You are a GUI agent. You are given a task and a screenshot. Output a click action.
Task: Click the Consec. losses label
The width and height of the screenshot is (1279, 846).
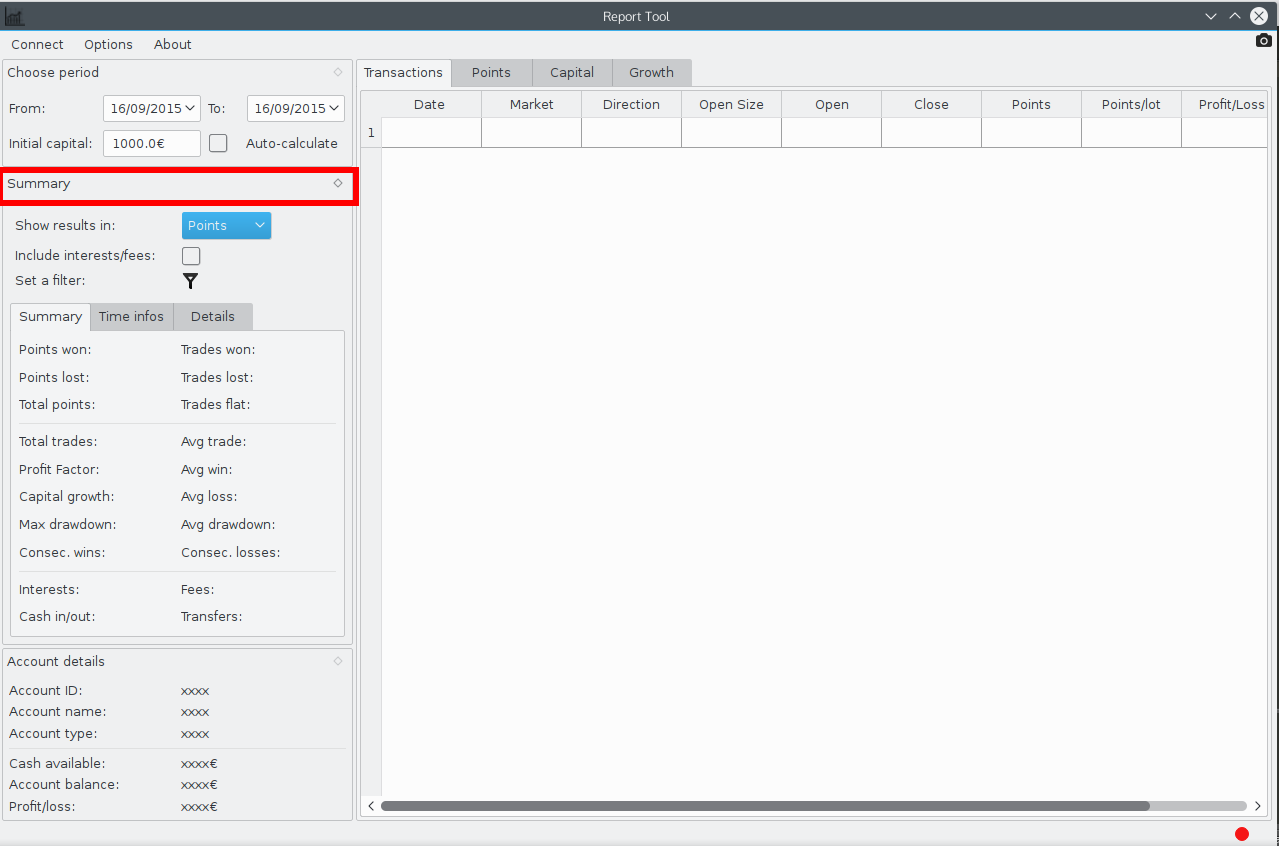point(230,552)
